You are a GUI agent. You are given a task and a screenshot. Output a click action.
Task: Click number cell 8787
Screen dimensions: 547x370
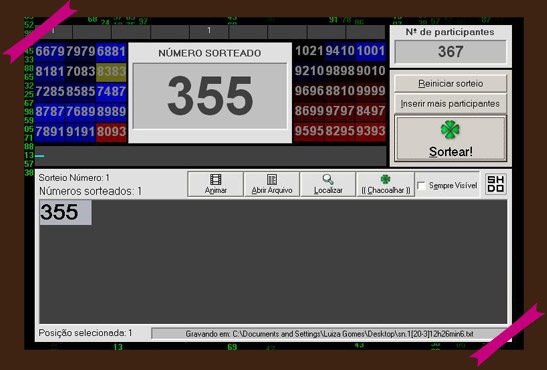50,112
